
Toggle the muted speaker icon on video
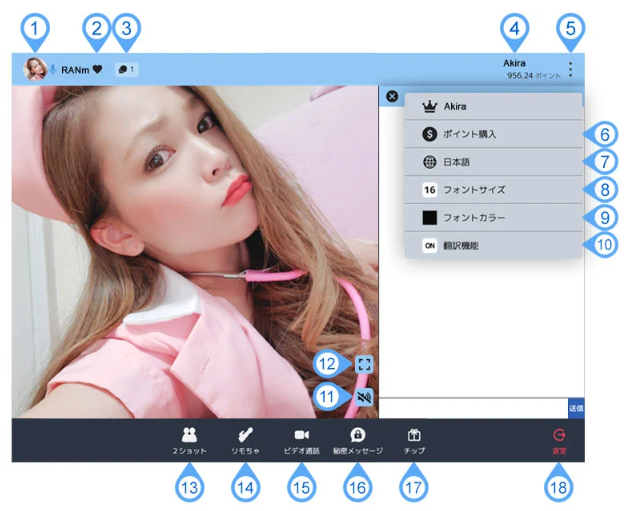pos(364,398)
